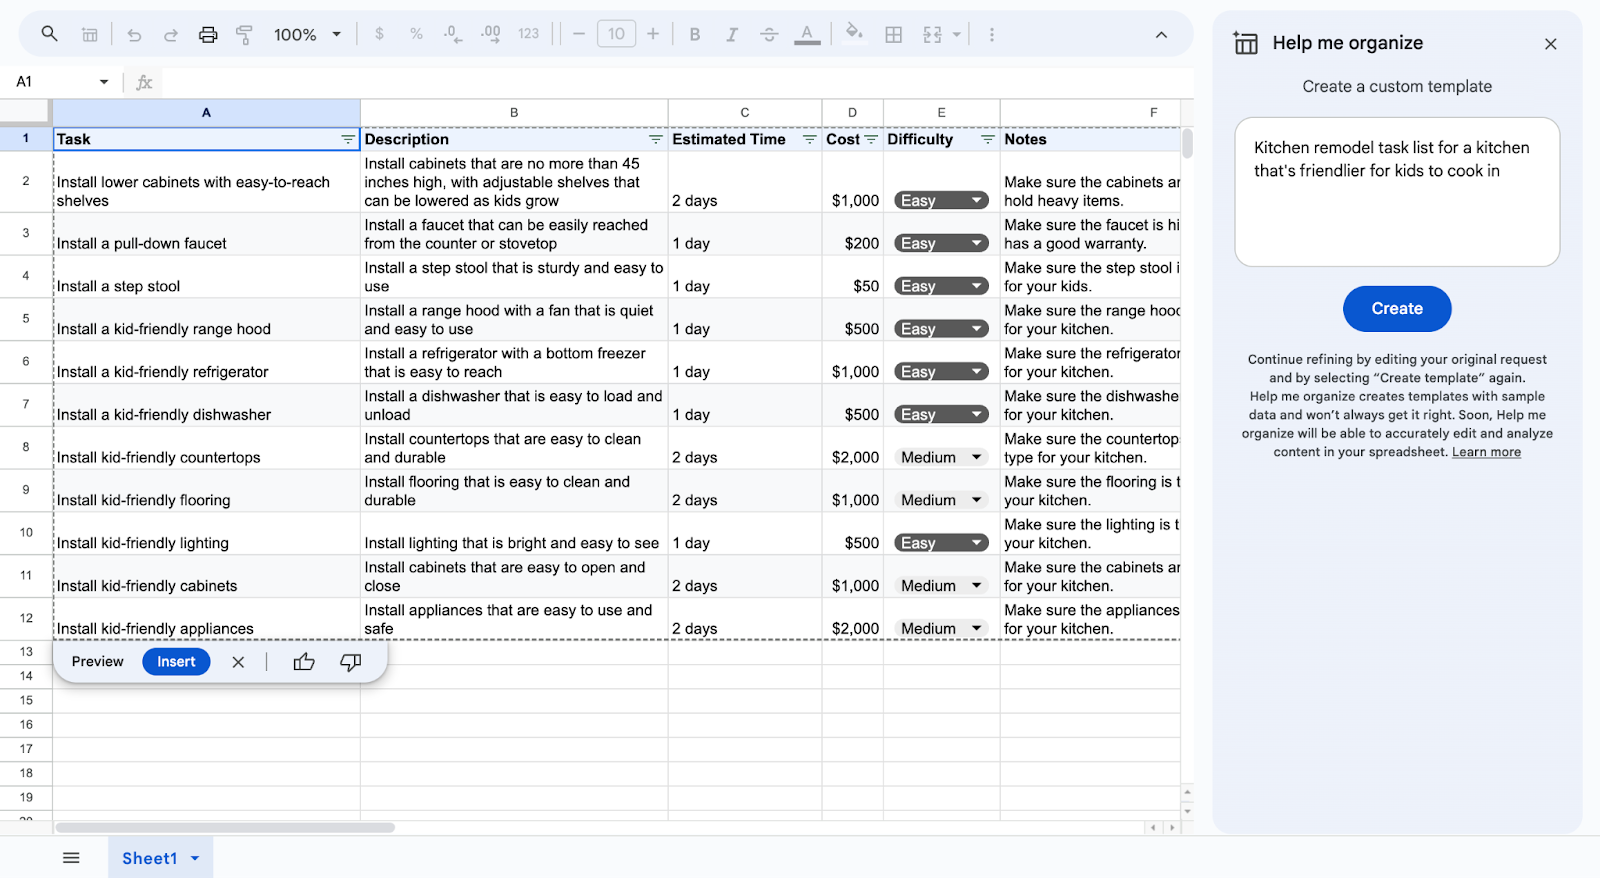Collapse the toolbar with the up chevron
This screenshot has height=878, width=1600.
tap(1161, 34)
